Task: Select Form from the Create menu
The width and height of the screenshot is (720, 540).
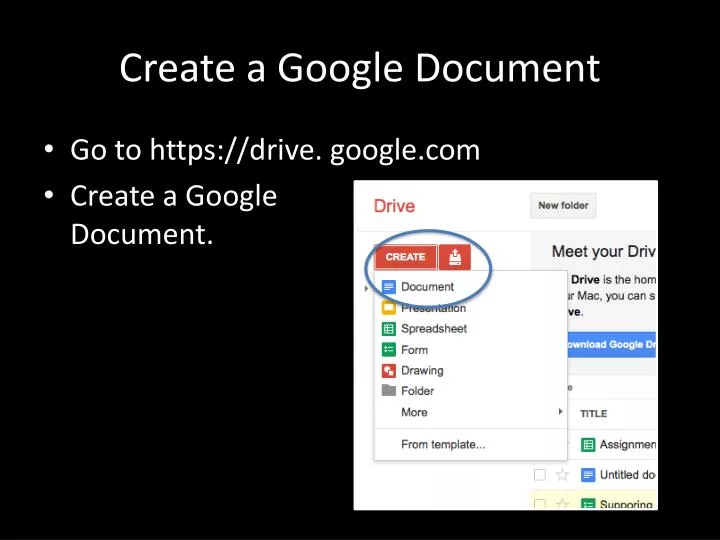Action: click(471, 350)
